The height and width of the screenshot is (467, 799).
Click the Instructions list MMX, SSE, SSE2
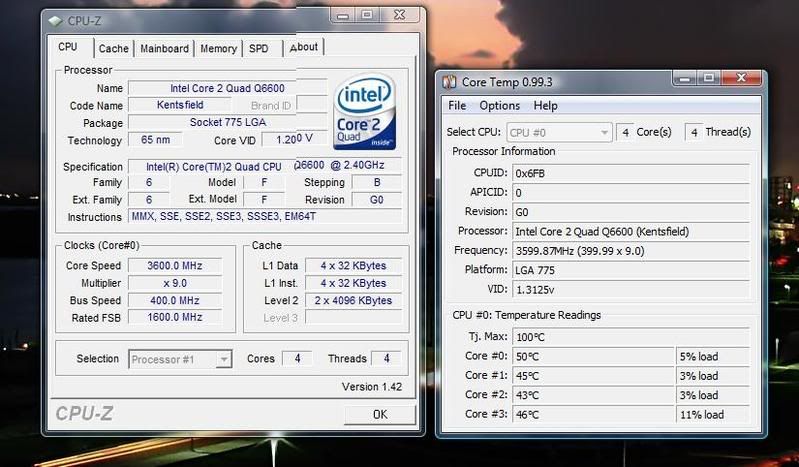(x=264, y=216)
